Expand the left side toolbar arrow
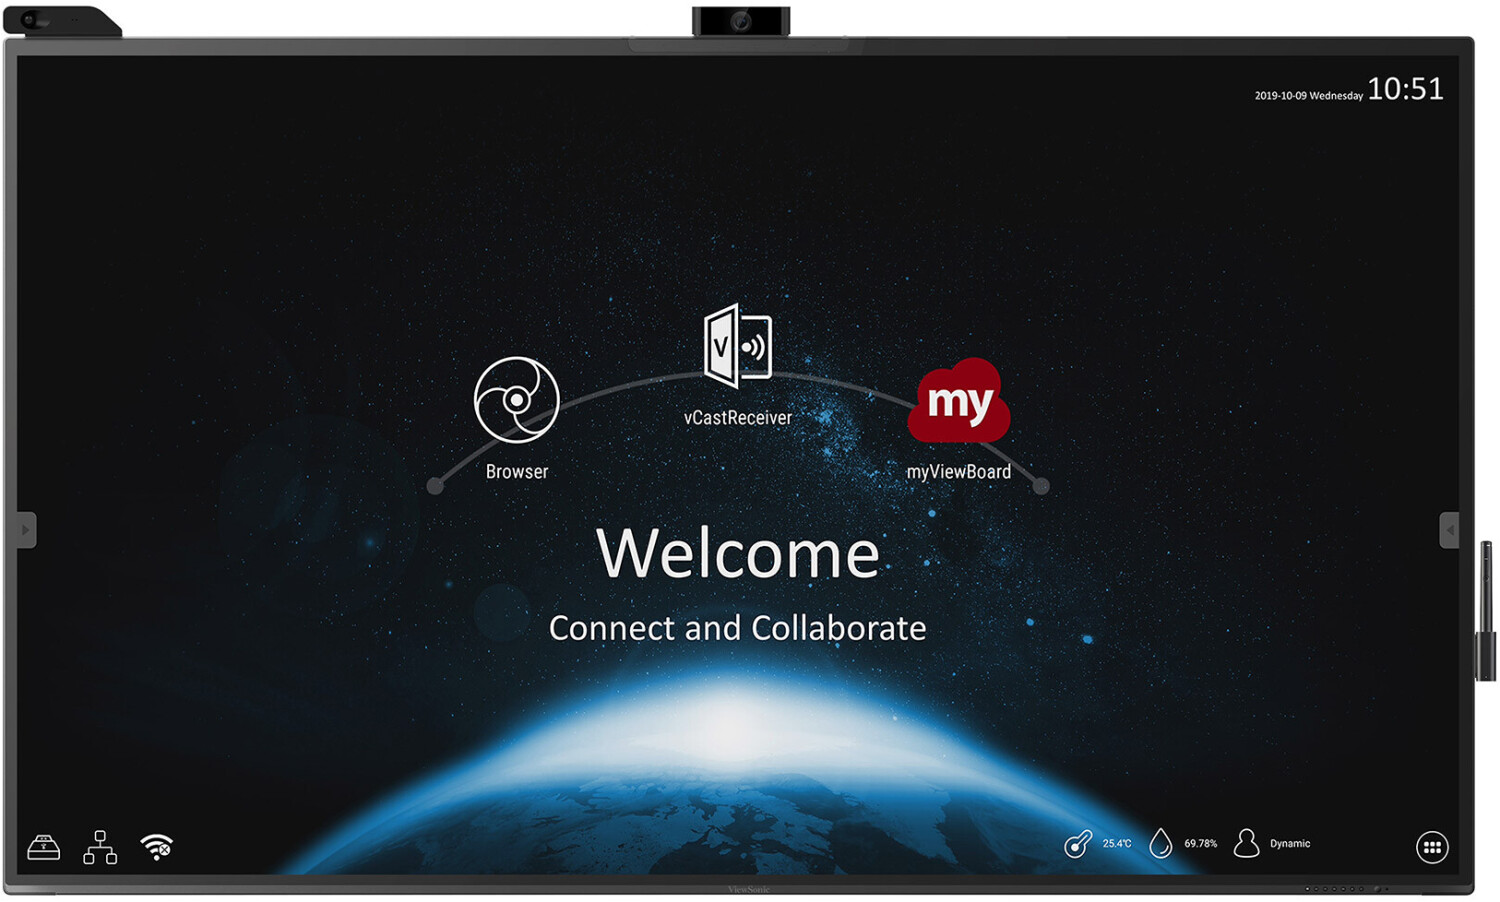Image resolution: width=1500 pixels, height=902 pixels. click(26, 530)
